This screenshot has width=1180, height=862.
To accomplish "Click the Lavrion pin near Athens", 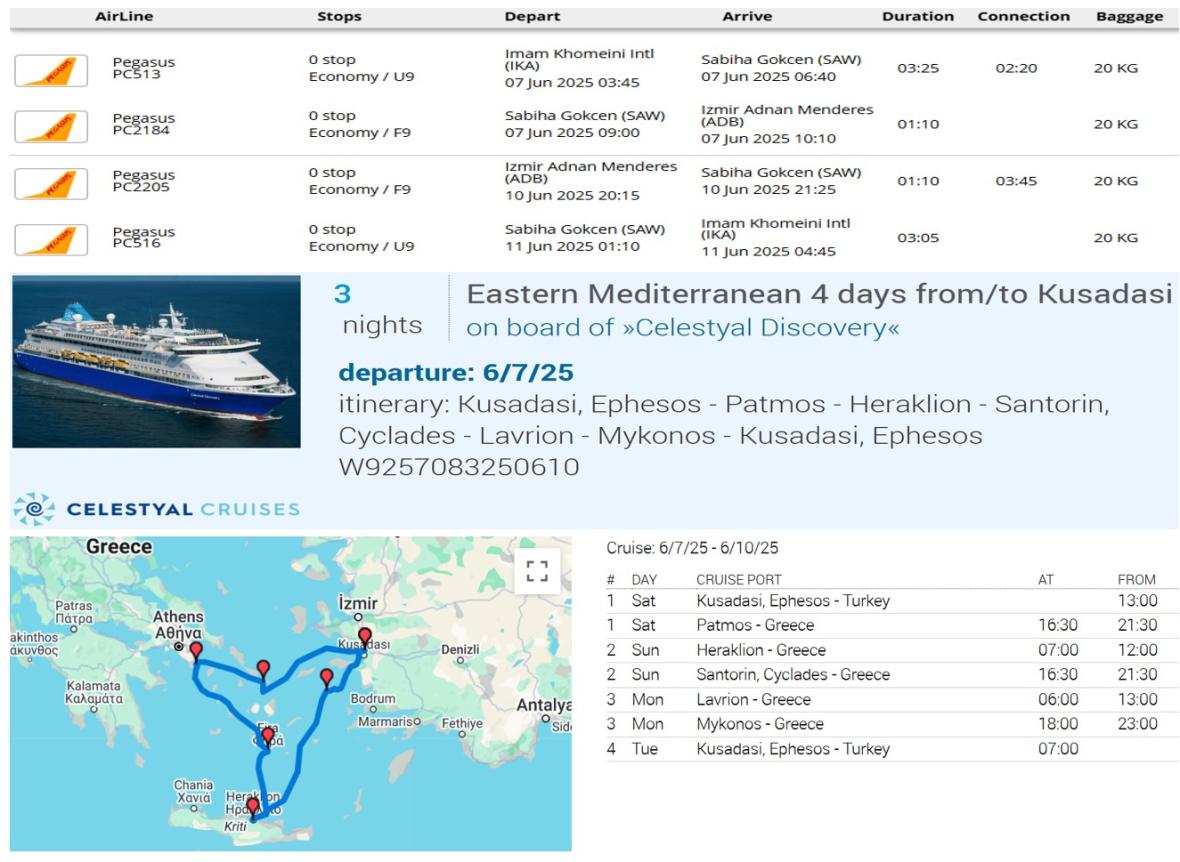I will 196,651.
